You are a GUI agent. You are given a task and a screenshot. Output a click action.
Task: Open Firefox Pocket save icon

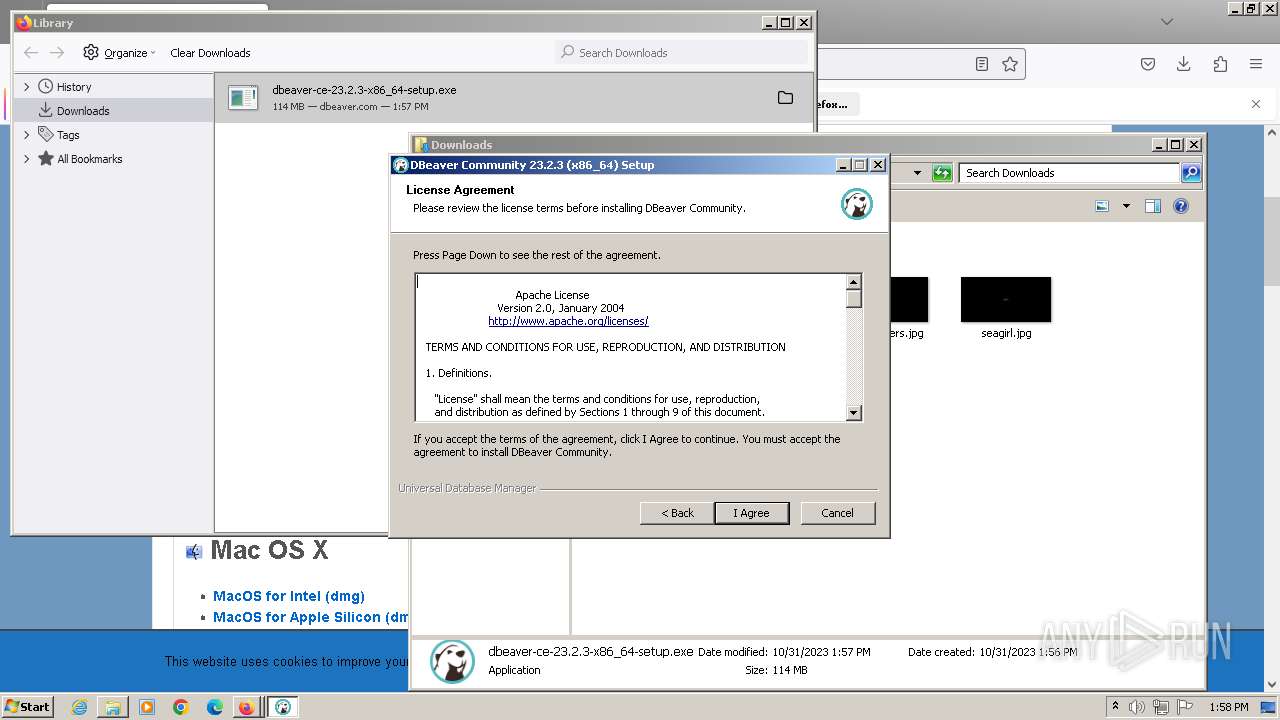[1148, 64]
